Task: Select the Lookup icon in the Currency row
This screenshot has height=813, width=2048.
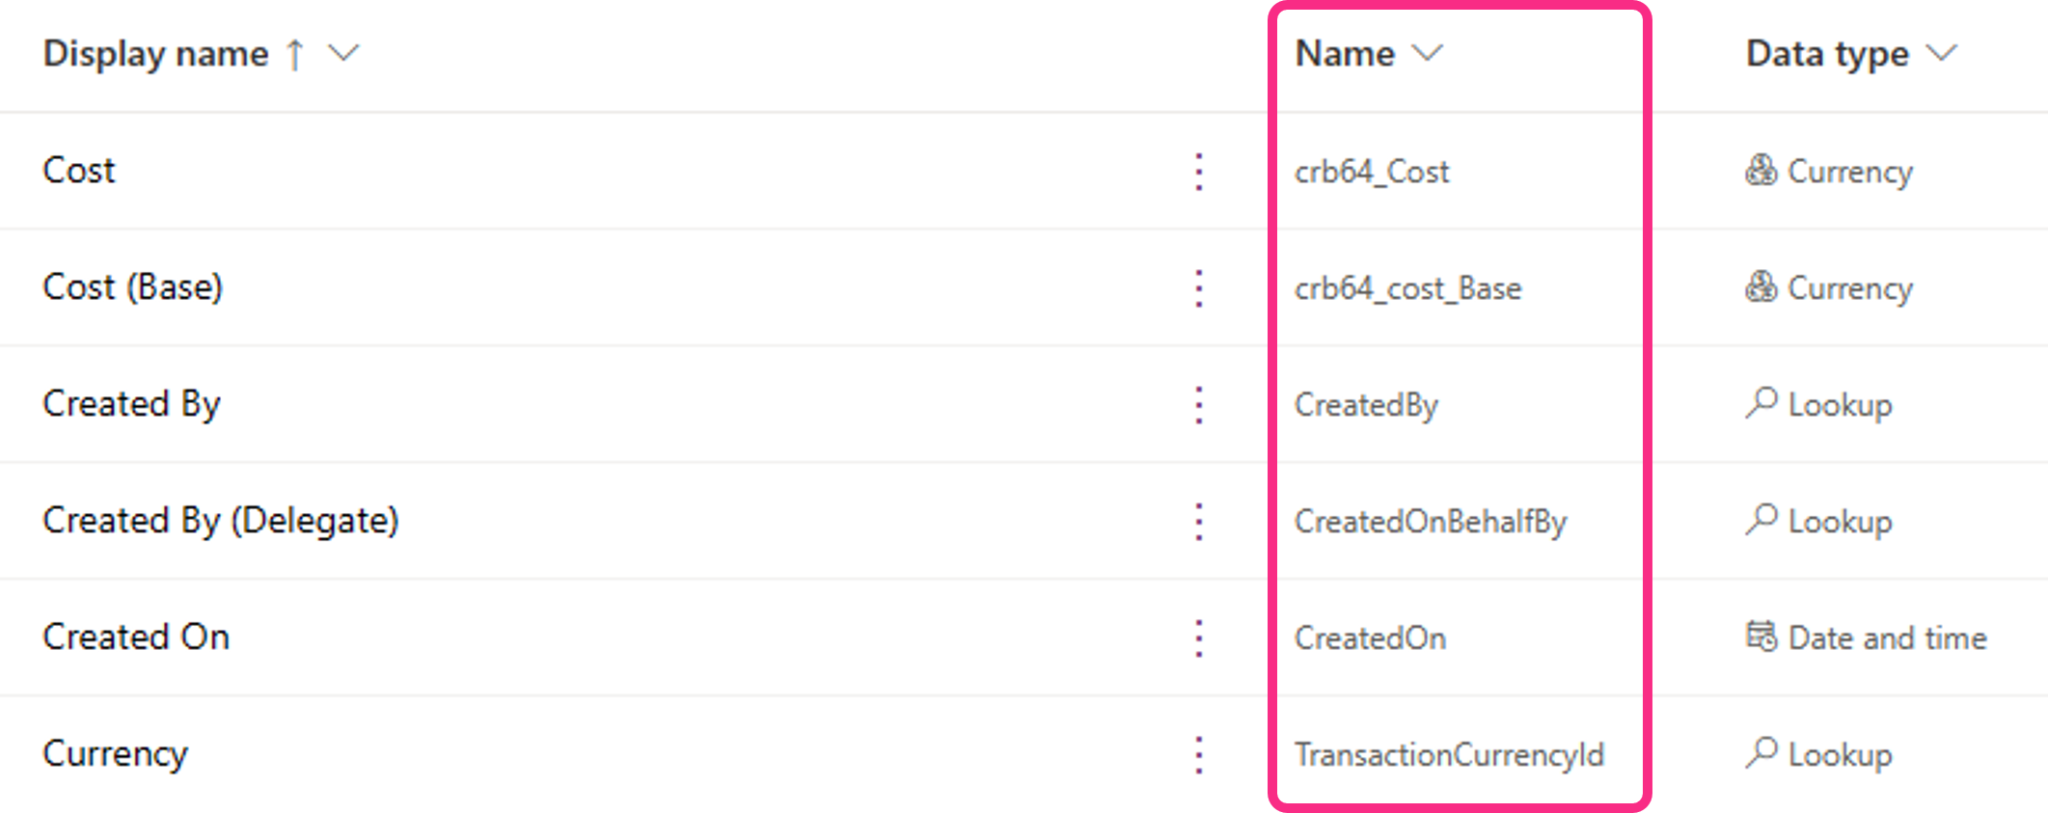Action: (1761, 754)
